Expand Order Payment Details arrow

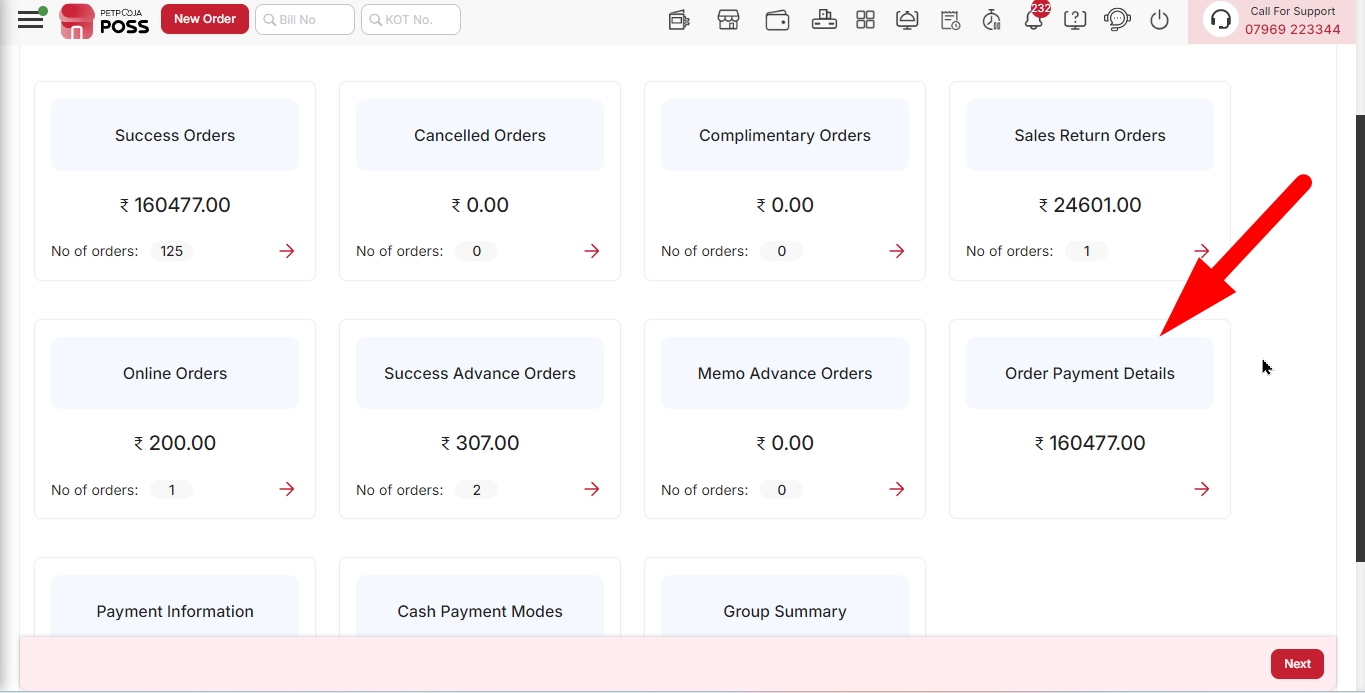[1202, 489]
